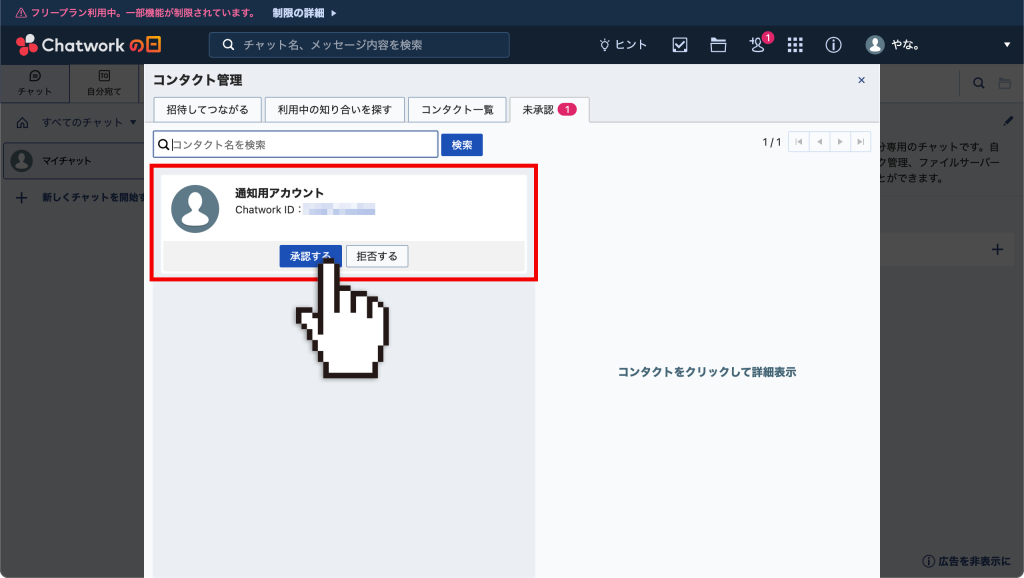Decline the contact with 拒否する
Viewport: 1024px width, 578px height.
pos(377,255)
